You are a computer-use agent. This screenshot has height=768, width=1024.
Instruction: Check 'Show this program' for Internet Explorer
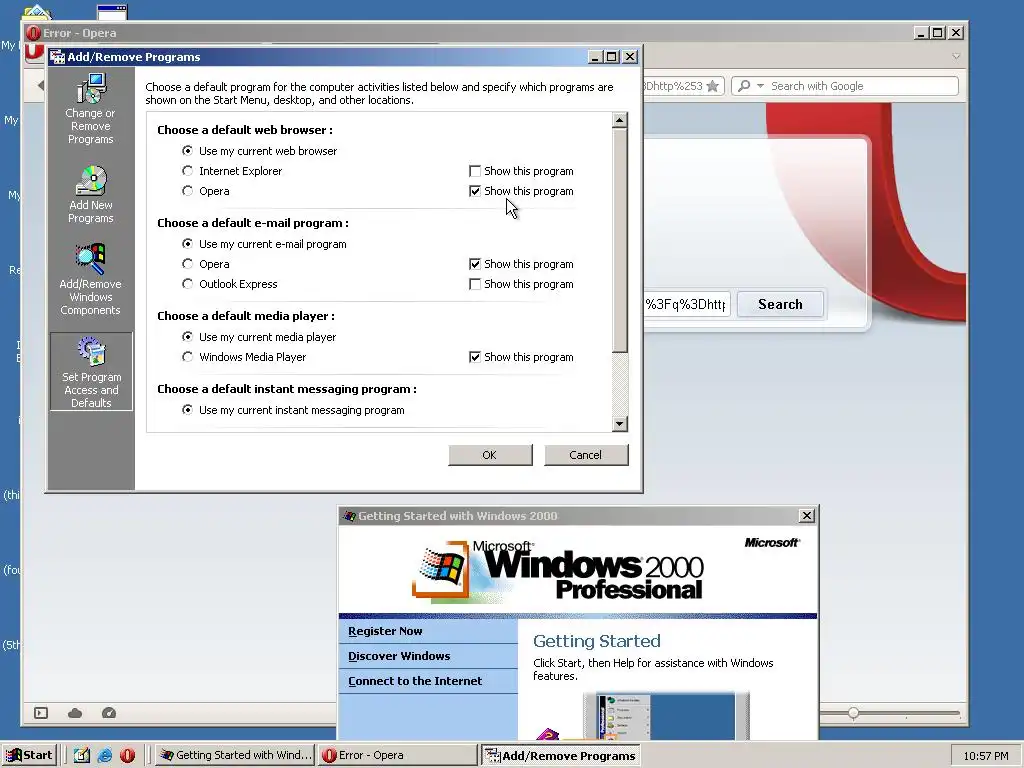[475, 171]
